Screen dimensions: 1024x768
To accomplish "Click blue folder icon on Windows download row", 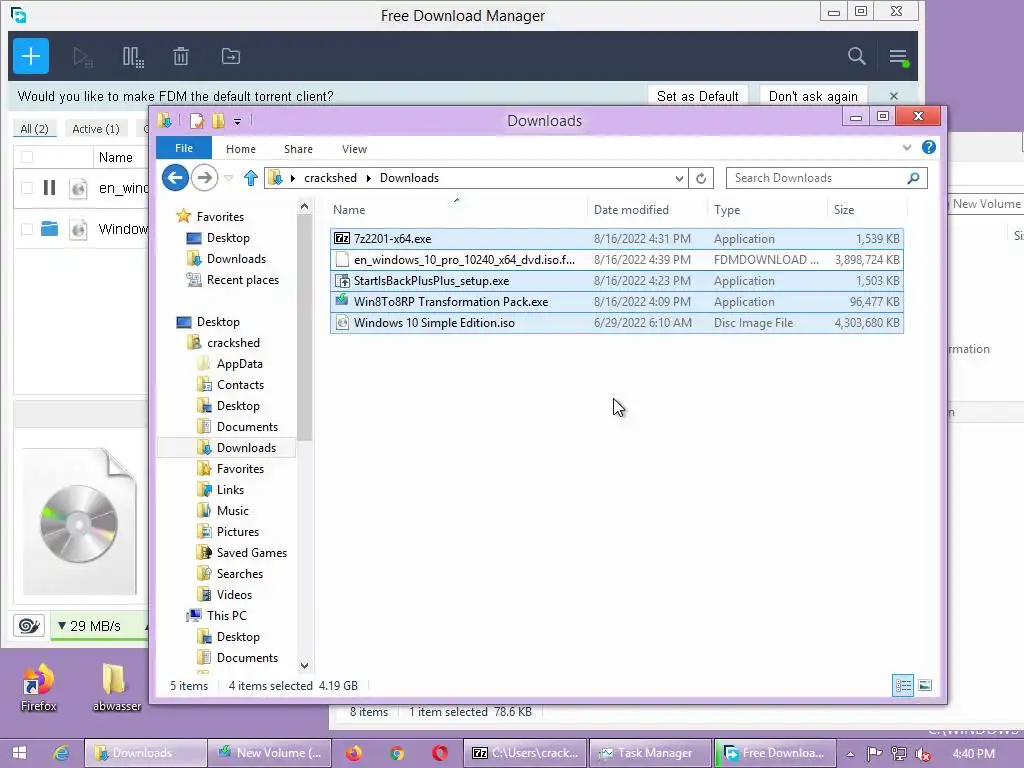I will click(49, 229).
